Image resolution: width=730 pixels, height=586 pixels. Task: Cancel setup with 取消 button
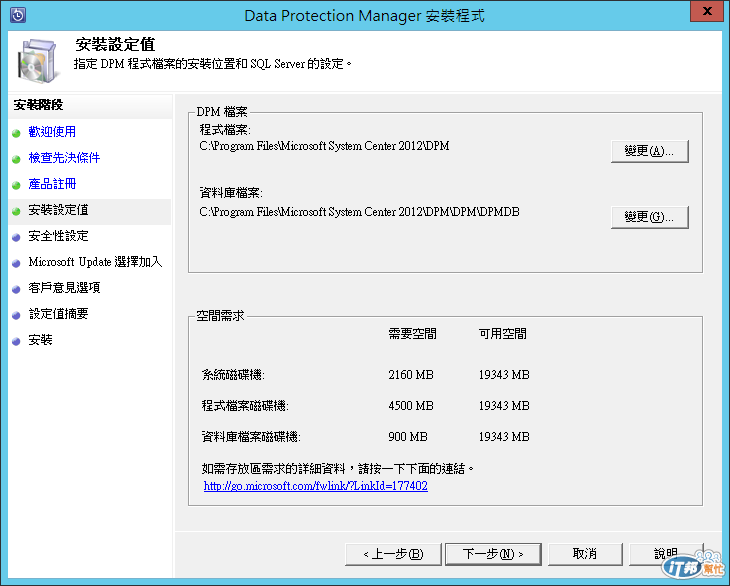point(585,554)
